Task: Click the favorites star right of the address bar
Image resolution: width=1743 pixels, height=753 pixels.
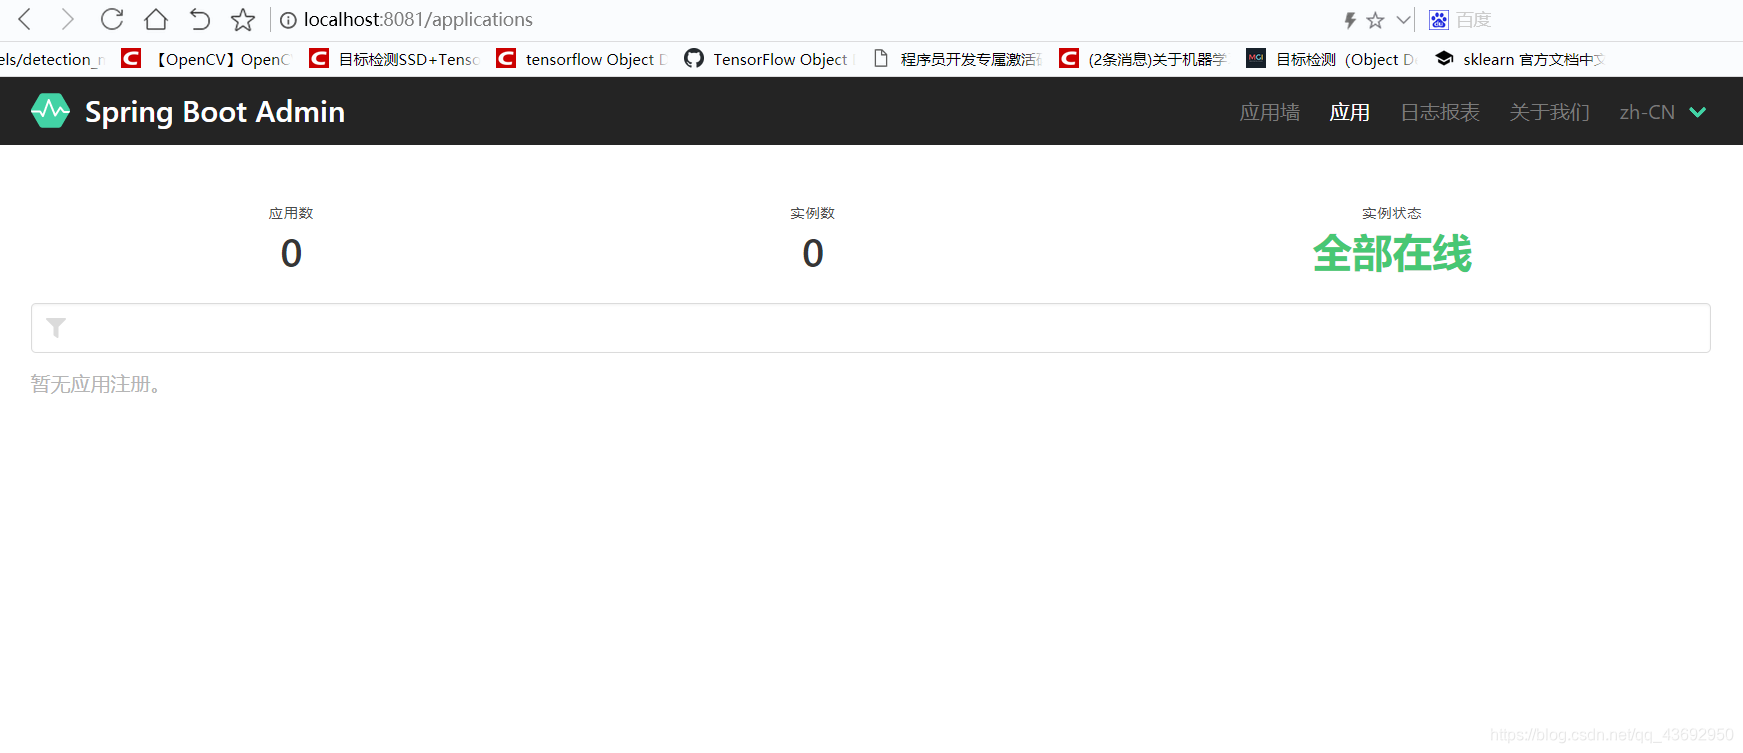Action: coord(1376,20)
